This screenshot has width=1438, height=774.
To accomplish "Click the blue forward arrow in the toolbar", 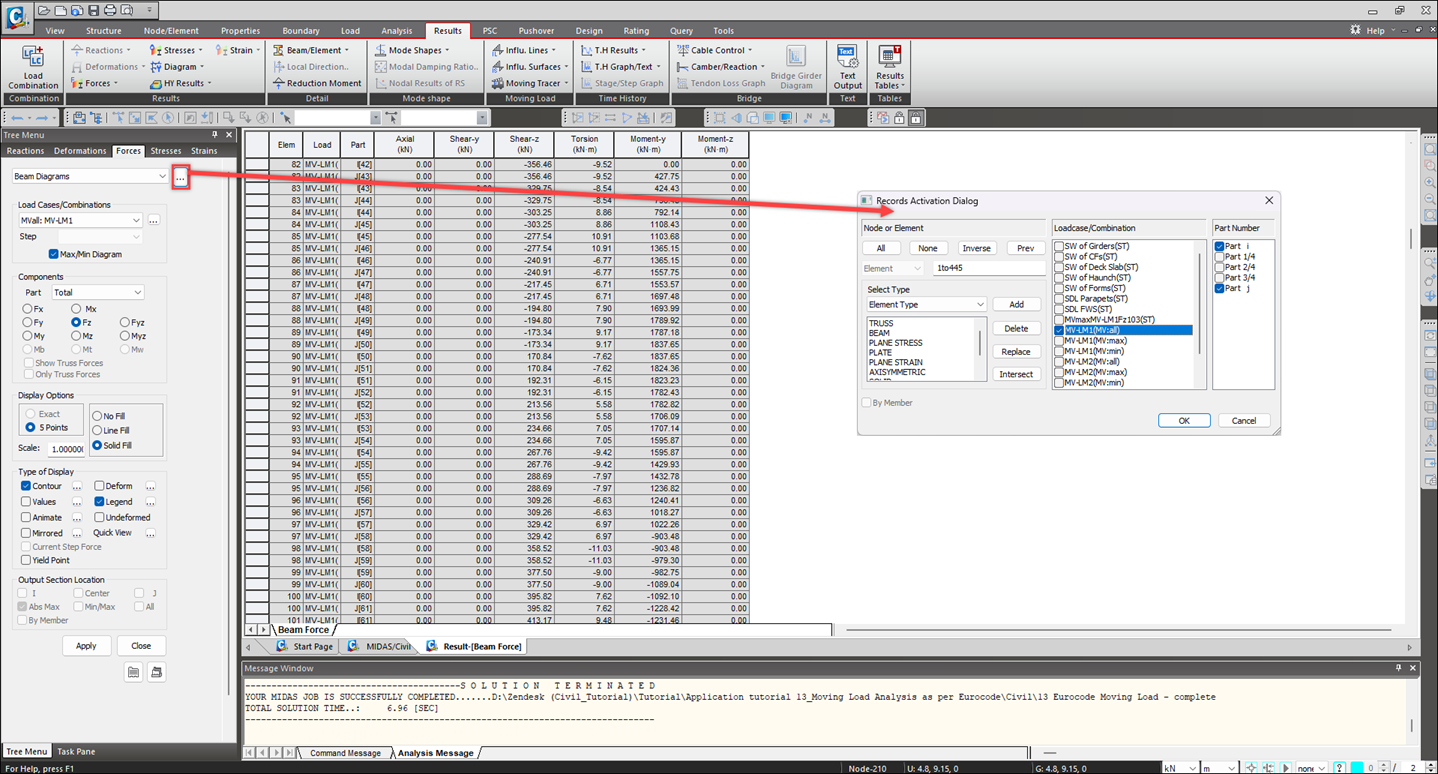I will (x=43, y=118).
